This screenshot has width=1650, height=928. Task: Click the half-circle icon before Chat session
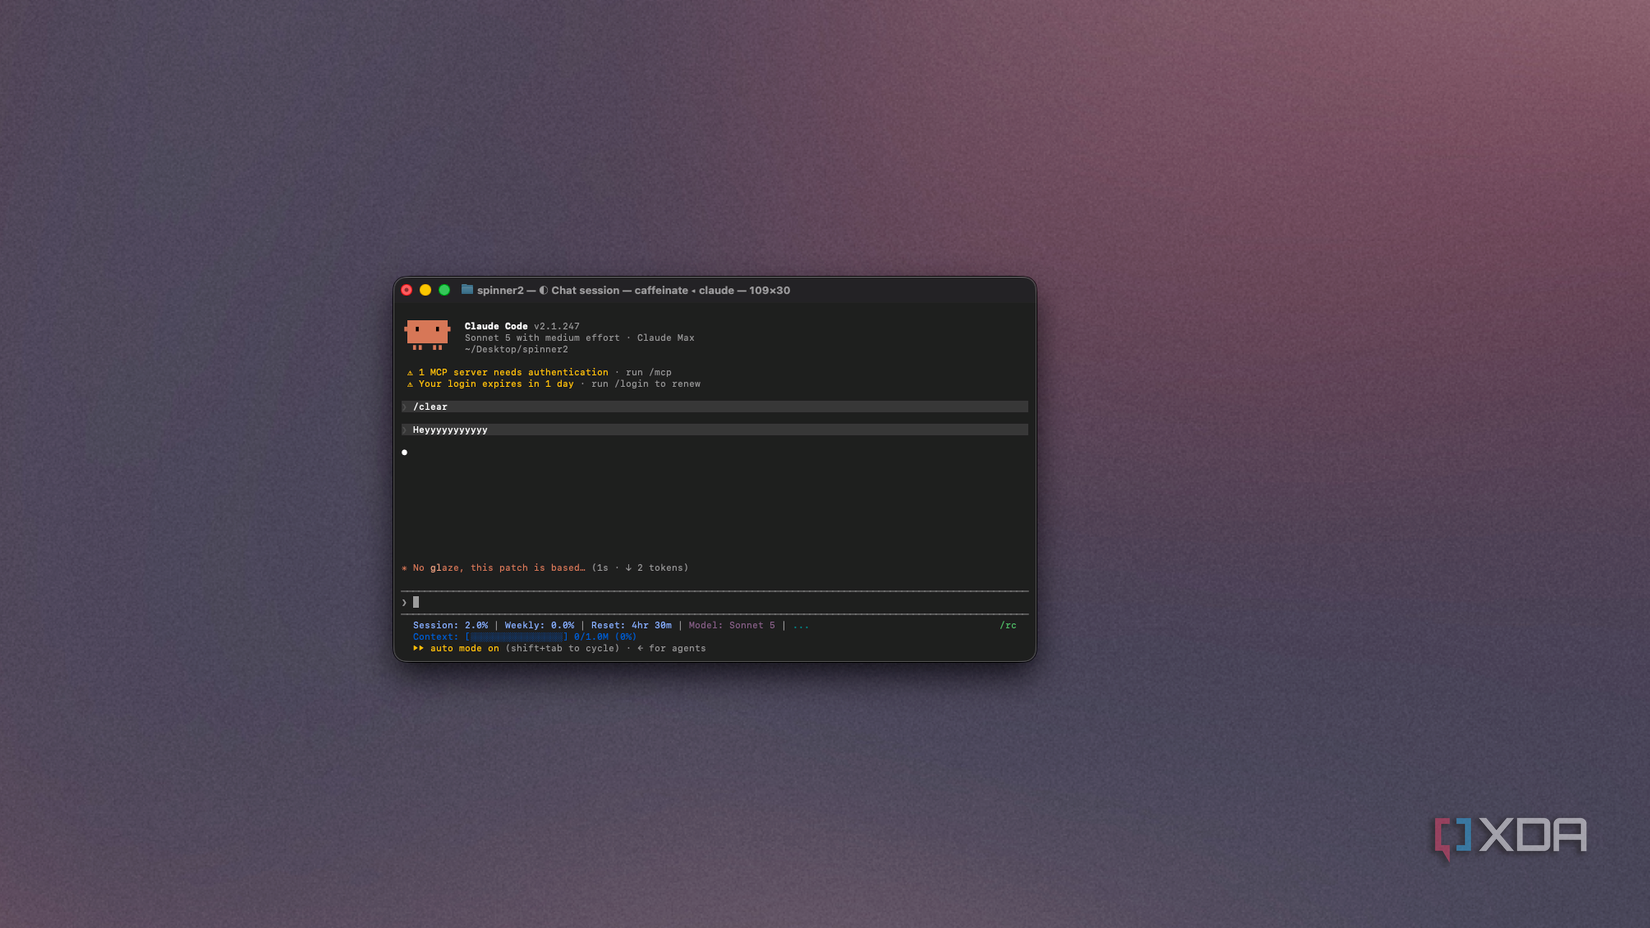coord(544,290)
